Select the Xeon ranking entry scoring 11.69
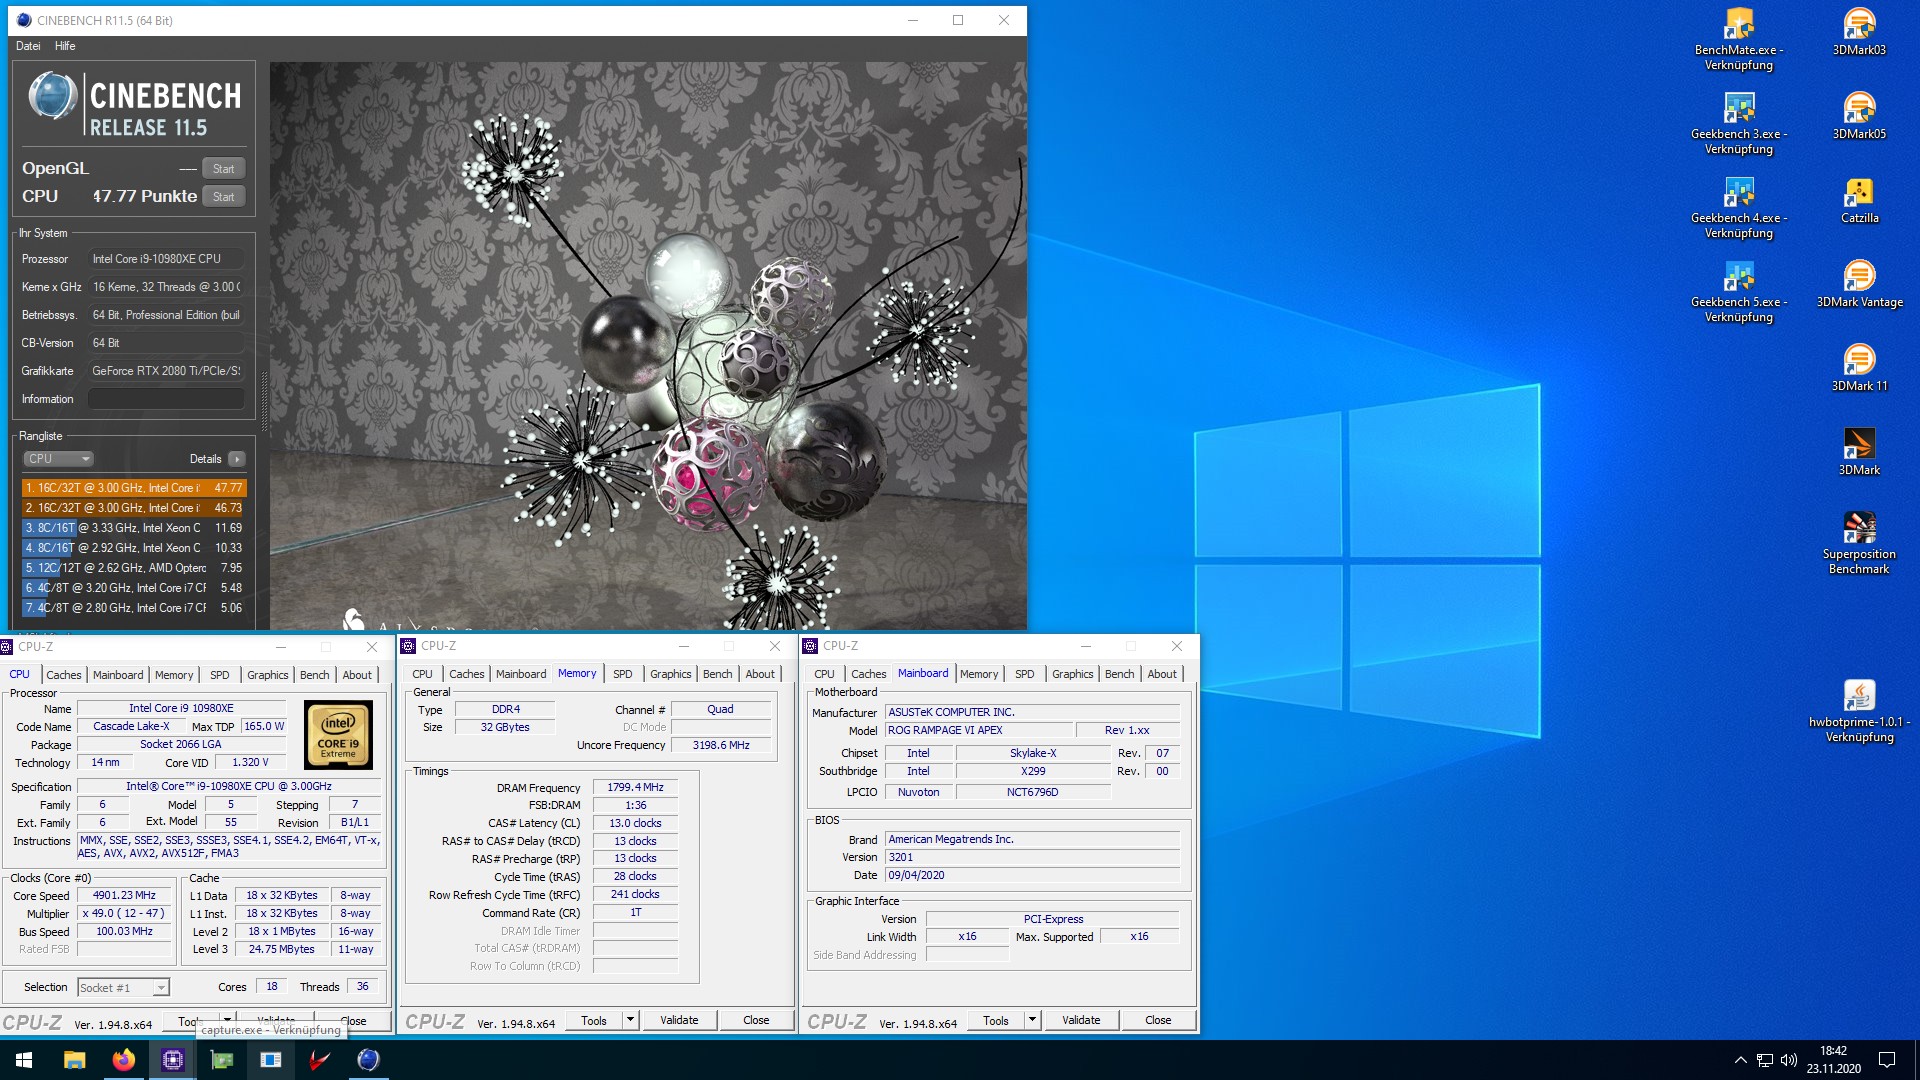The height and width of the screenshot is (1080, 1920). click(134, 528)
